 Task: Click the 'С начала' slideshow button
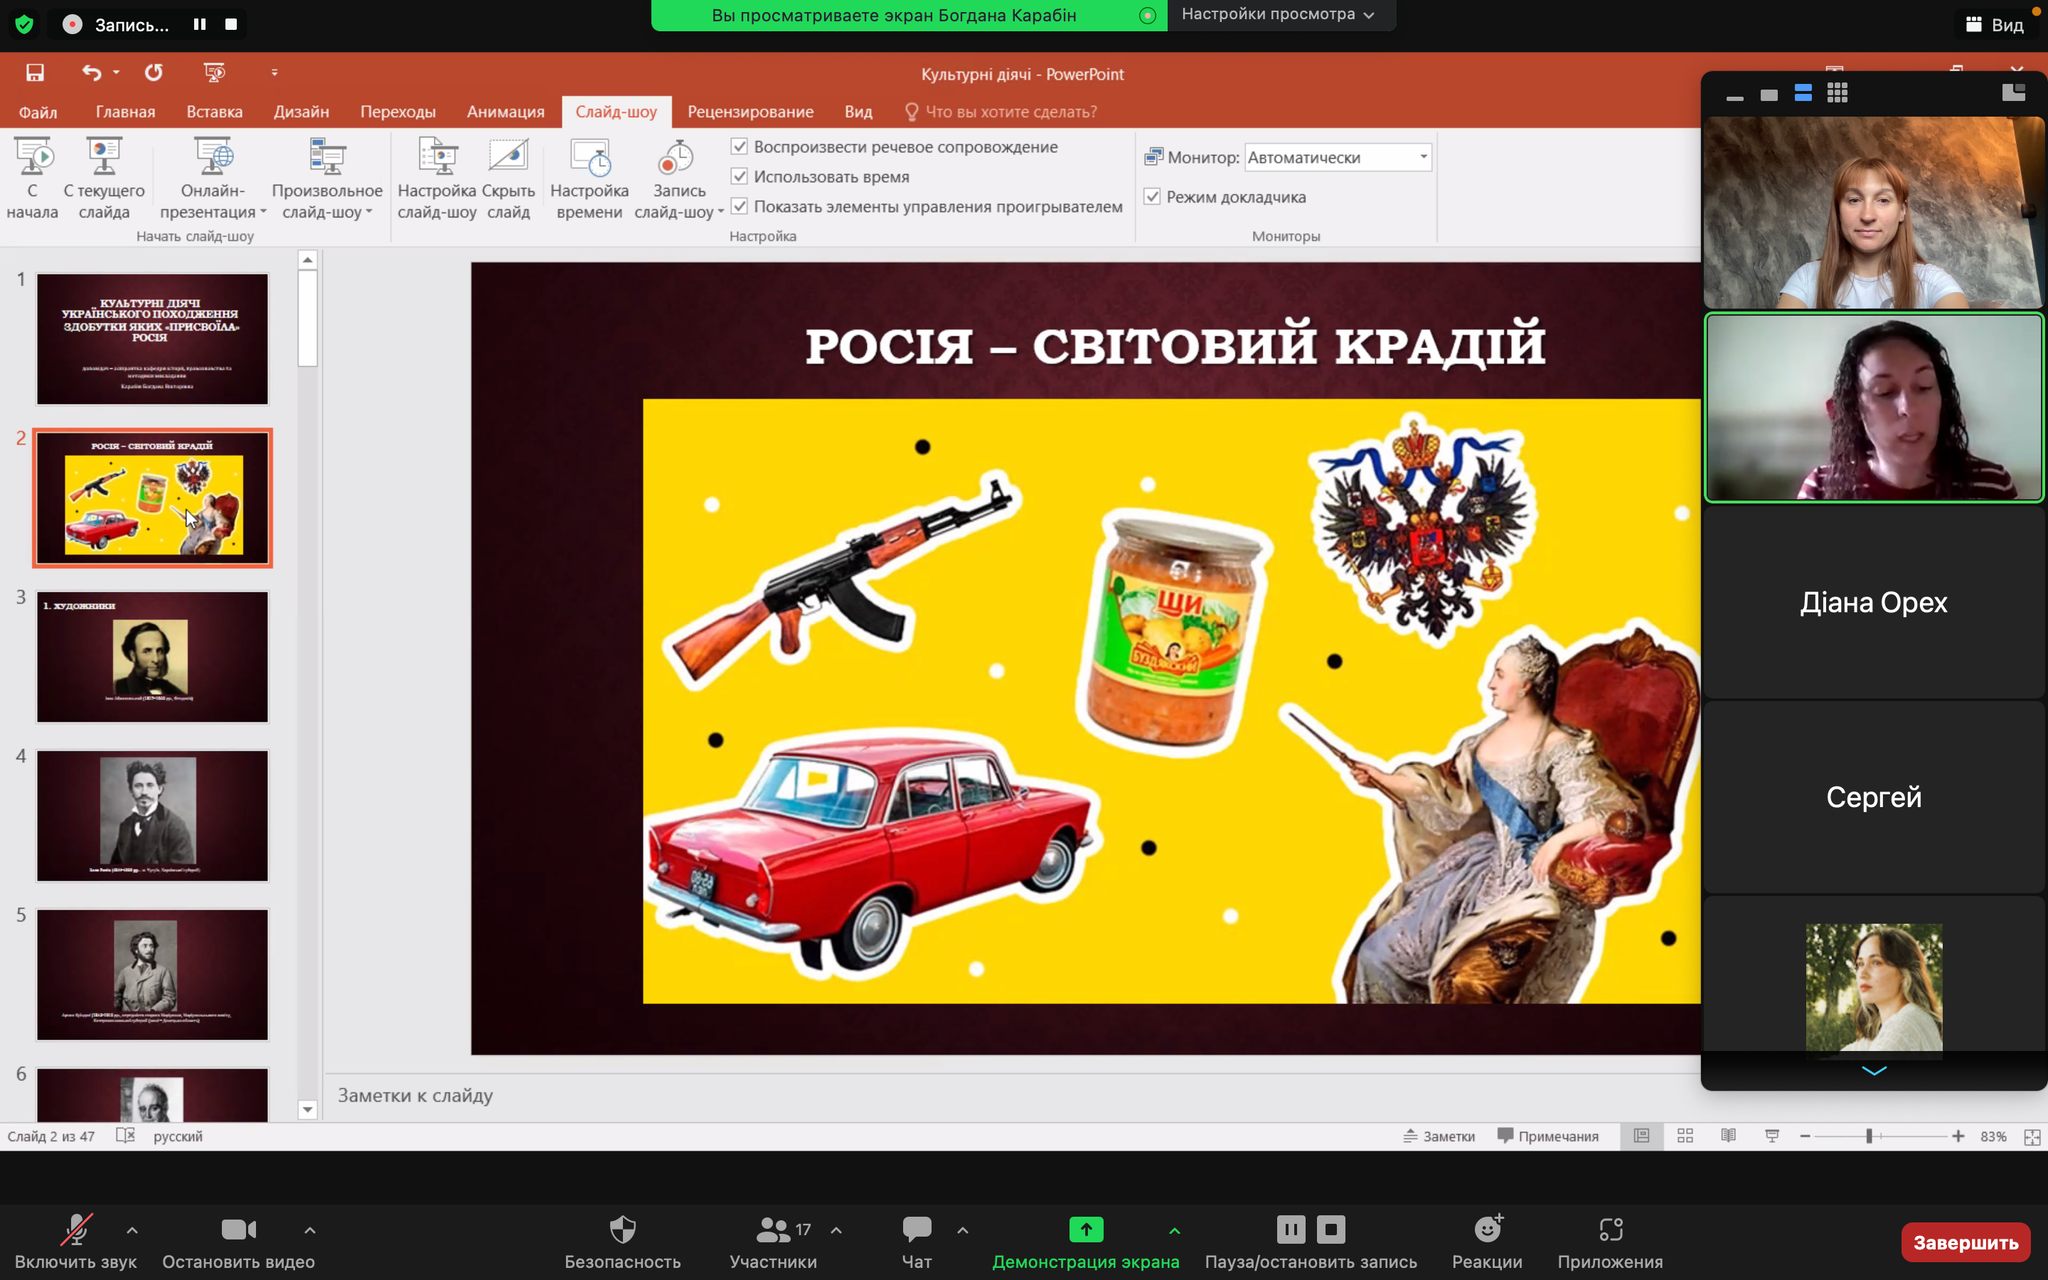click(x=32, y=180)
